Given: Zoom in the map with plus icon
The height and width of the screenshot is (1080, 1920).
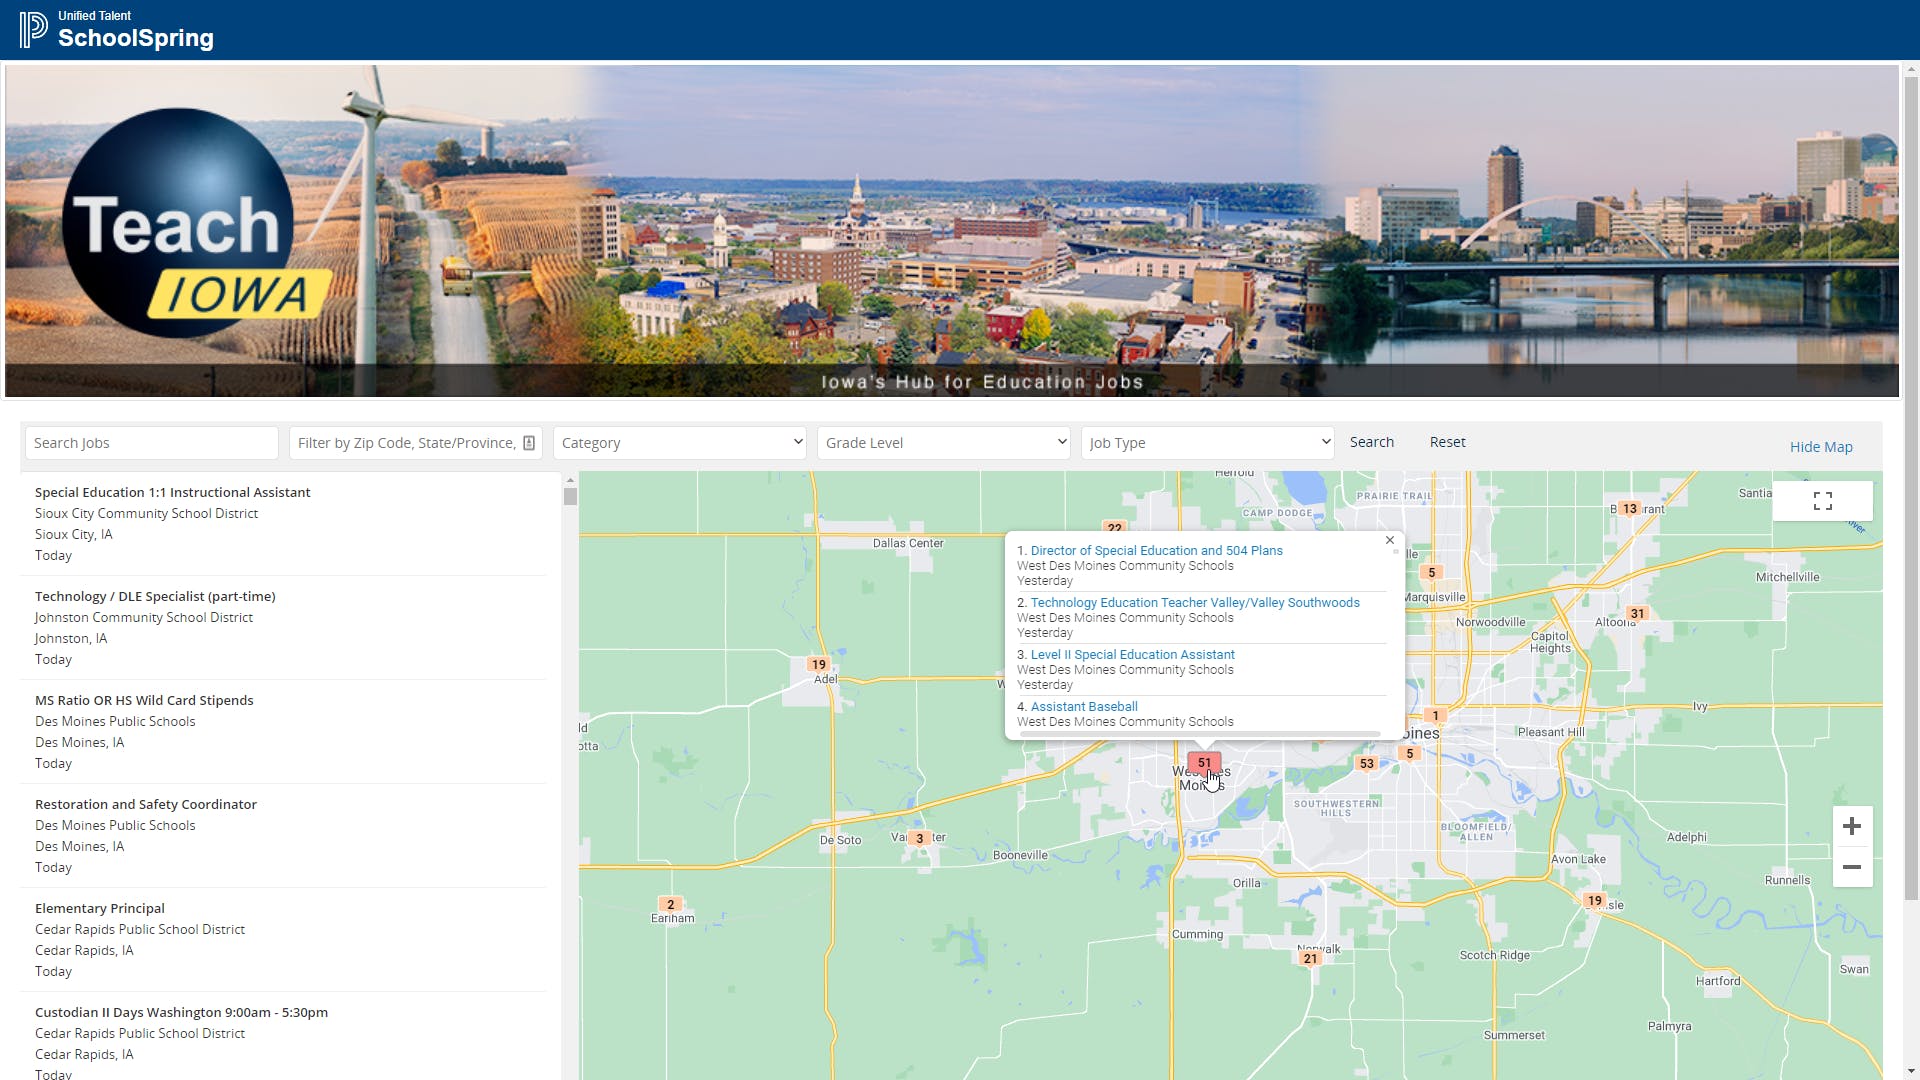Looking at the screenshot, I should point(1851,826).
